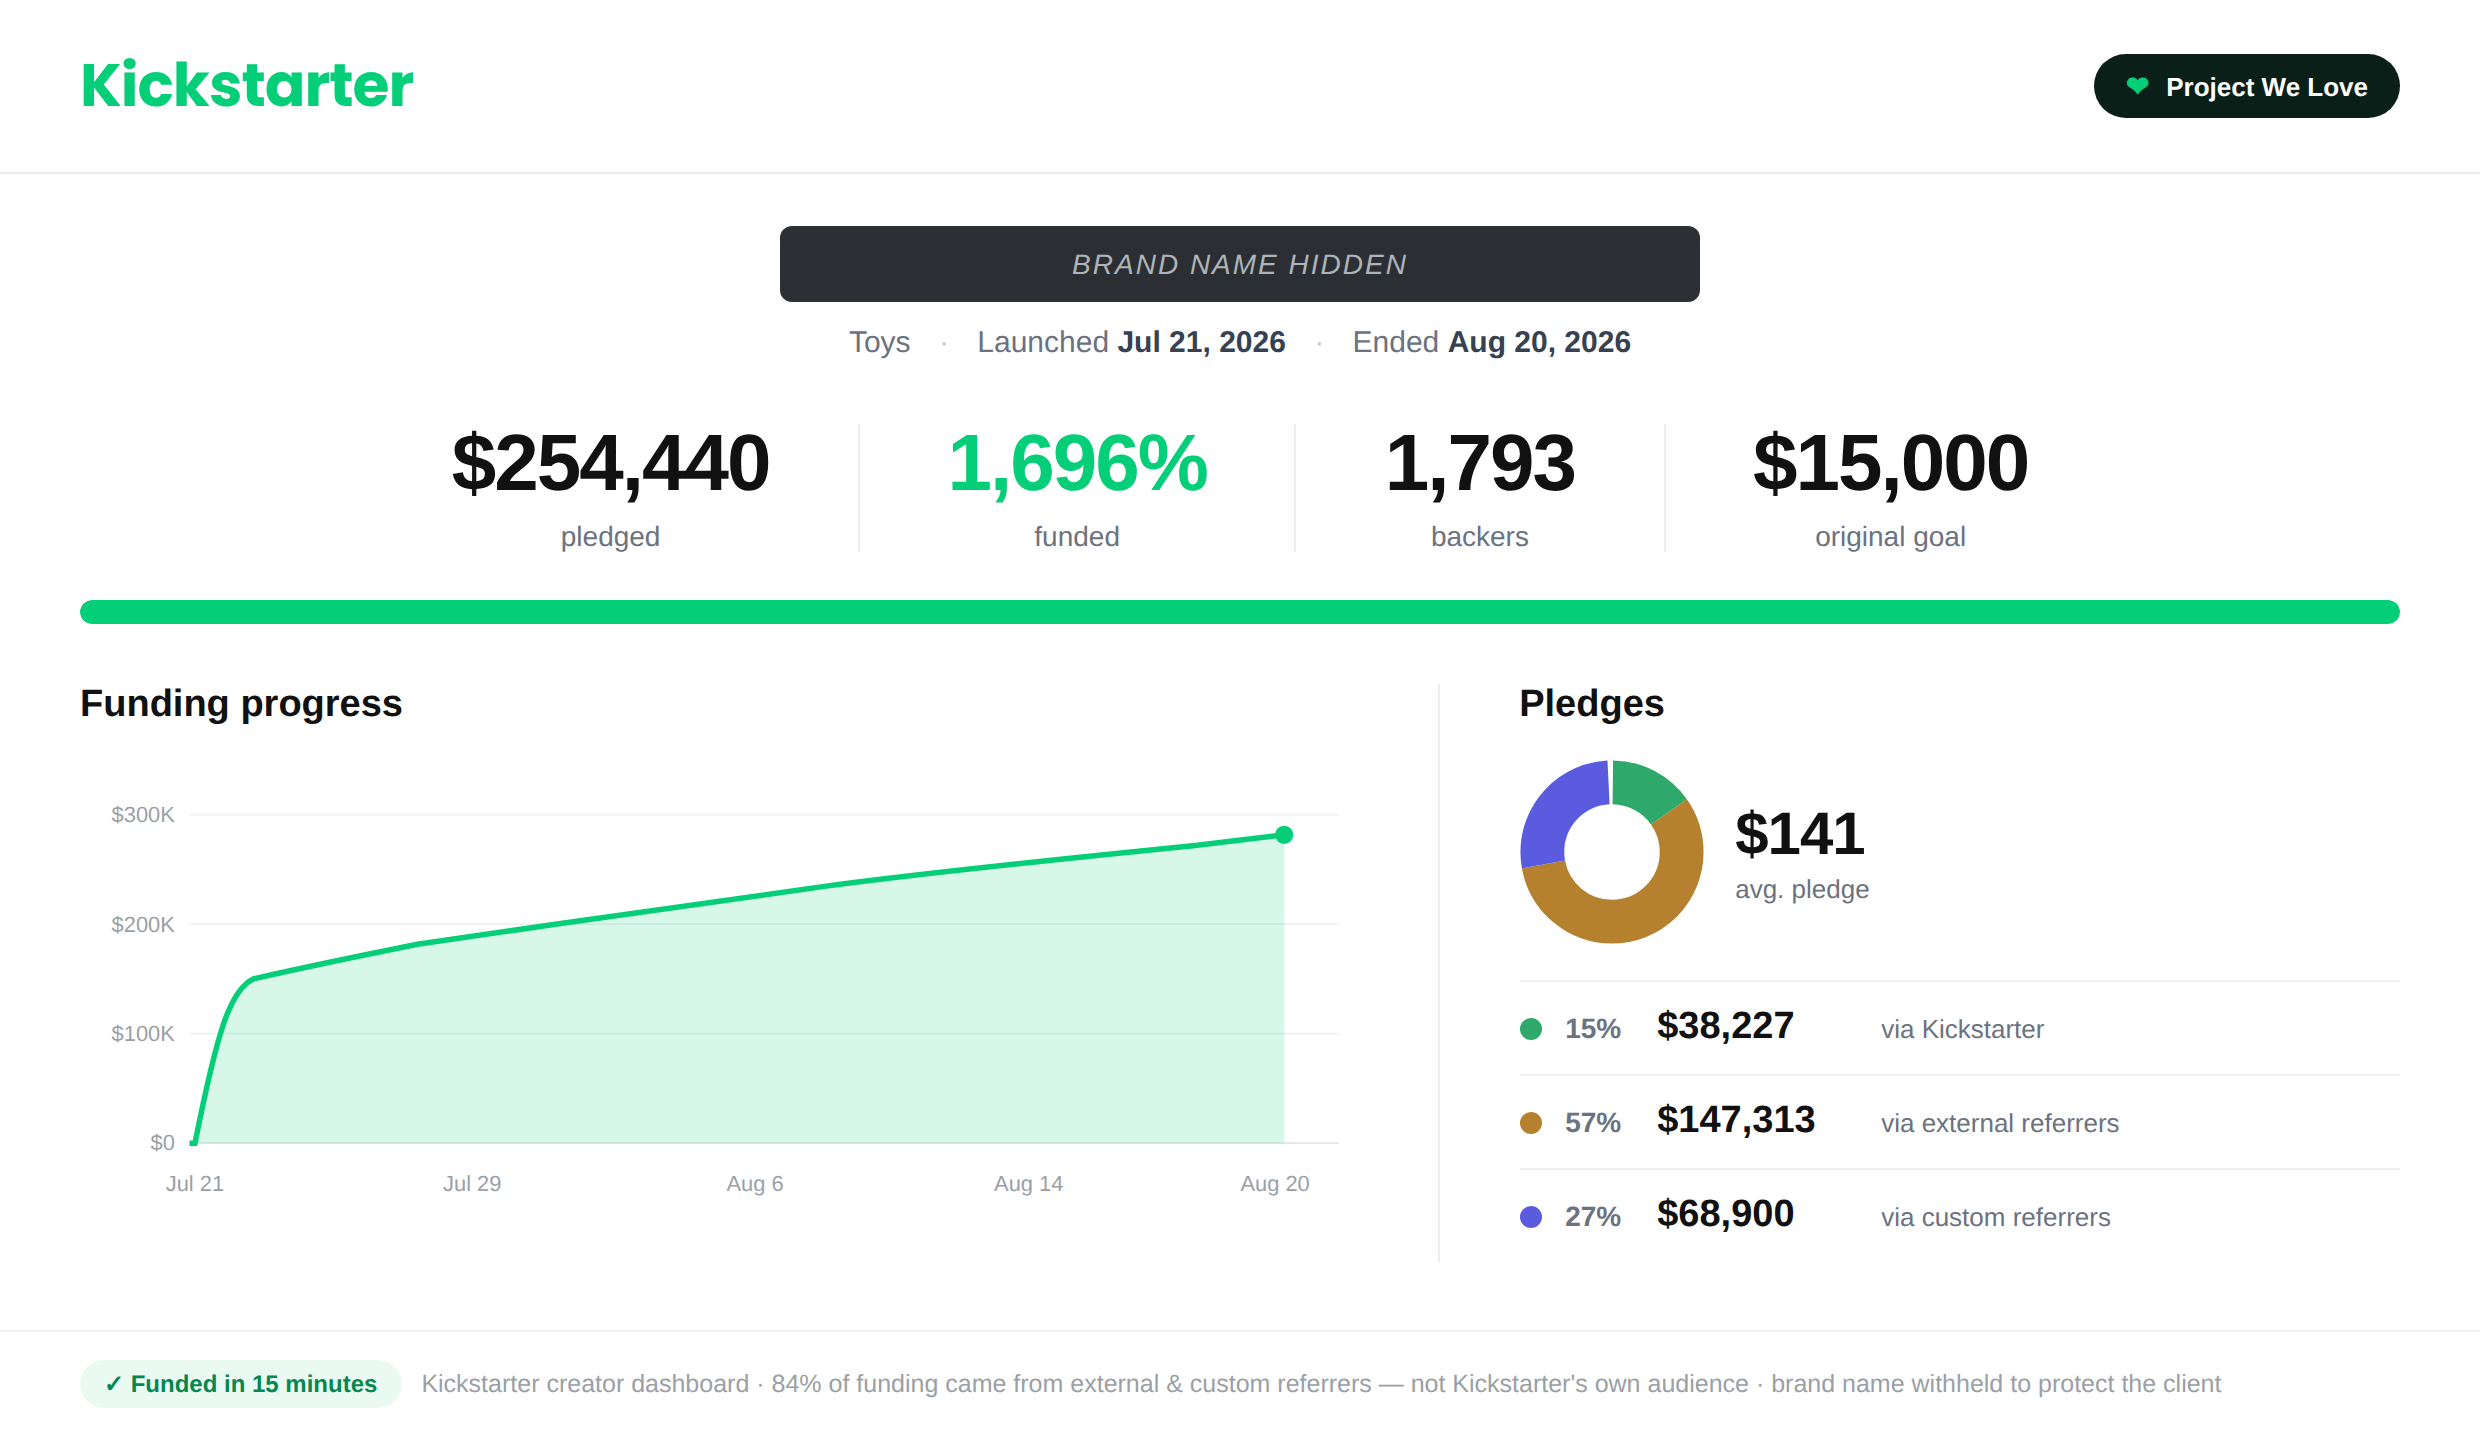Click the green dot for via Kickstarter
This screenshot has height=1452, width=2480.
pyautogui.click(x=1530, y=1029)
